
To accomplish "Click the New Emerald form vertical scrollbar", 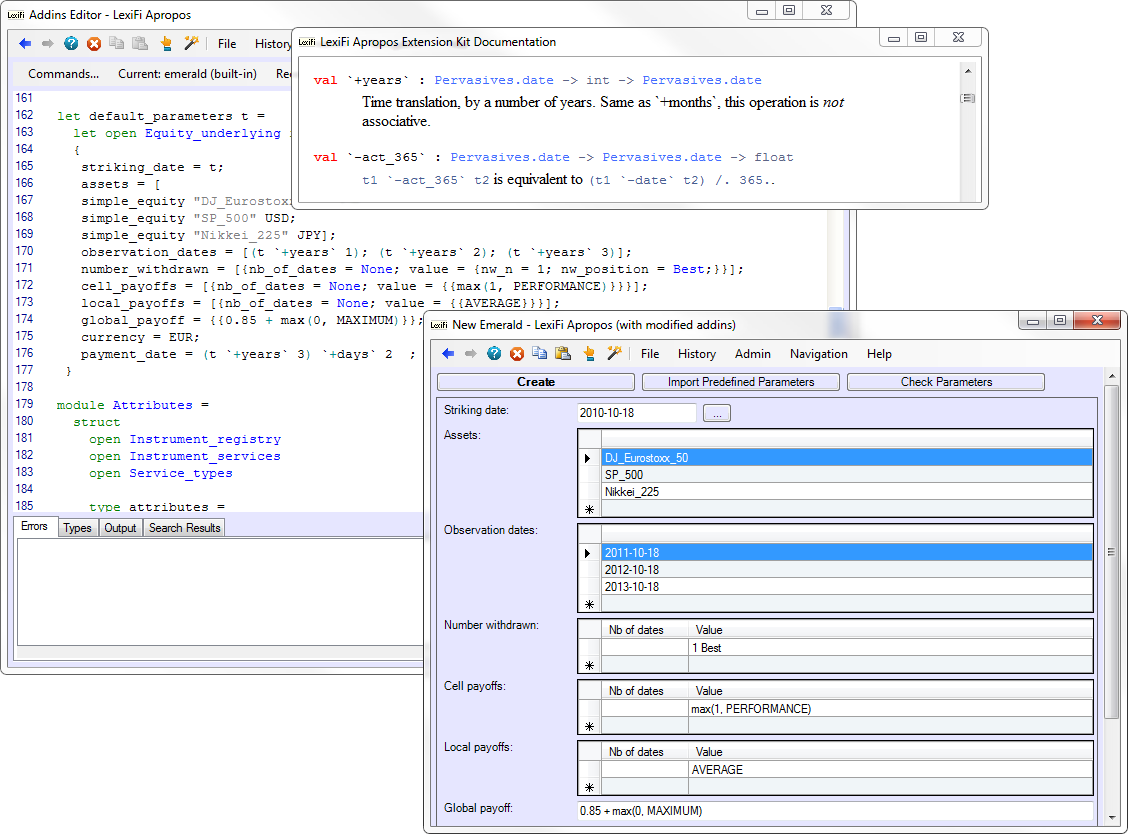I will (x=1111, y=552).
